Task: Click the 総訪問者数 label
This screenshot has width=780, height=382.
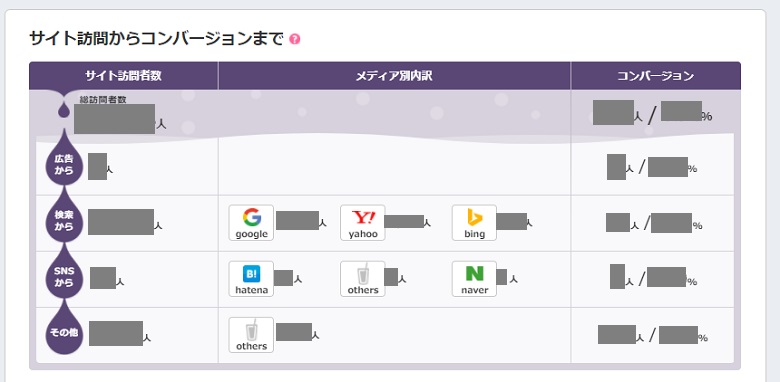Action: tap(103, 99)
